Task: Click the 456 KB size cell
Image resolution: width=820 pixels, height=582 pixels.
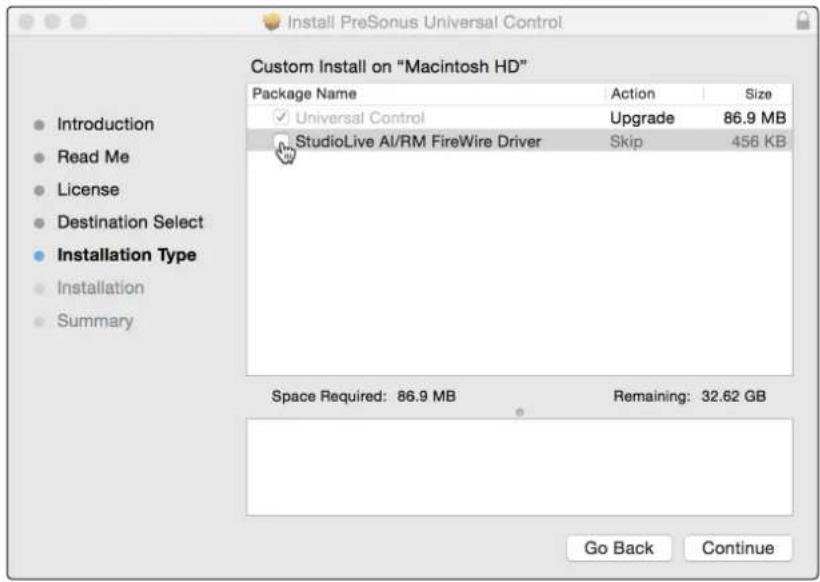Action: tap(758, 141)
